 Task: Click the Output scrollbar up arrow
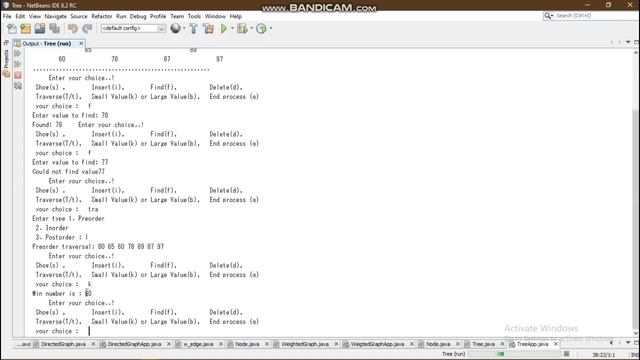(636, 53)
